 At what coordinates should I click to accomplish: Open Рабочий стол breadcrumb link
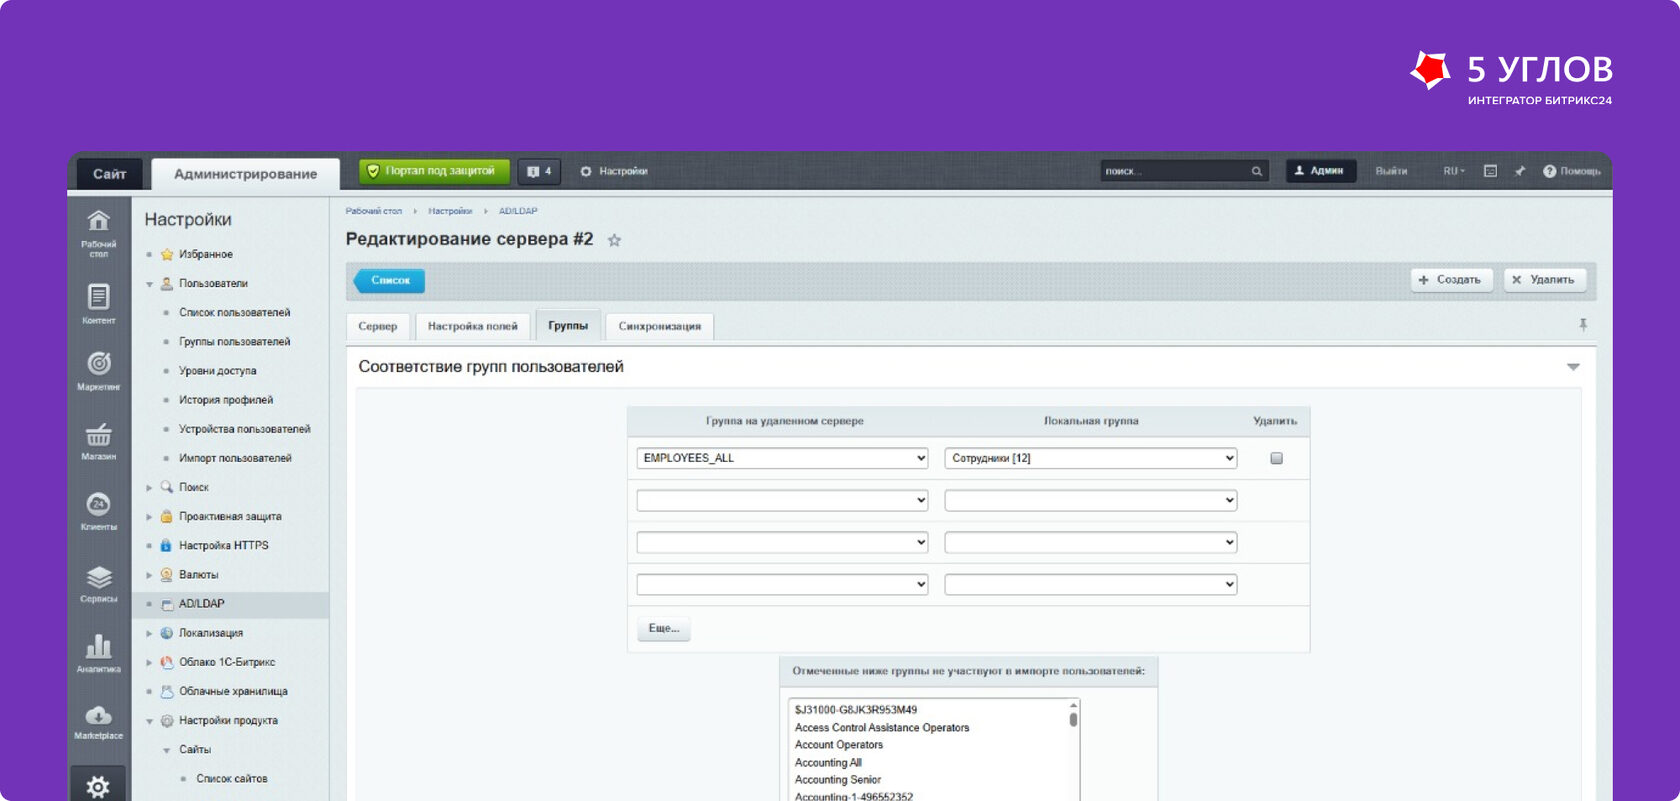pyautogui.click(x=373, y=211)
